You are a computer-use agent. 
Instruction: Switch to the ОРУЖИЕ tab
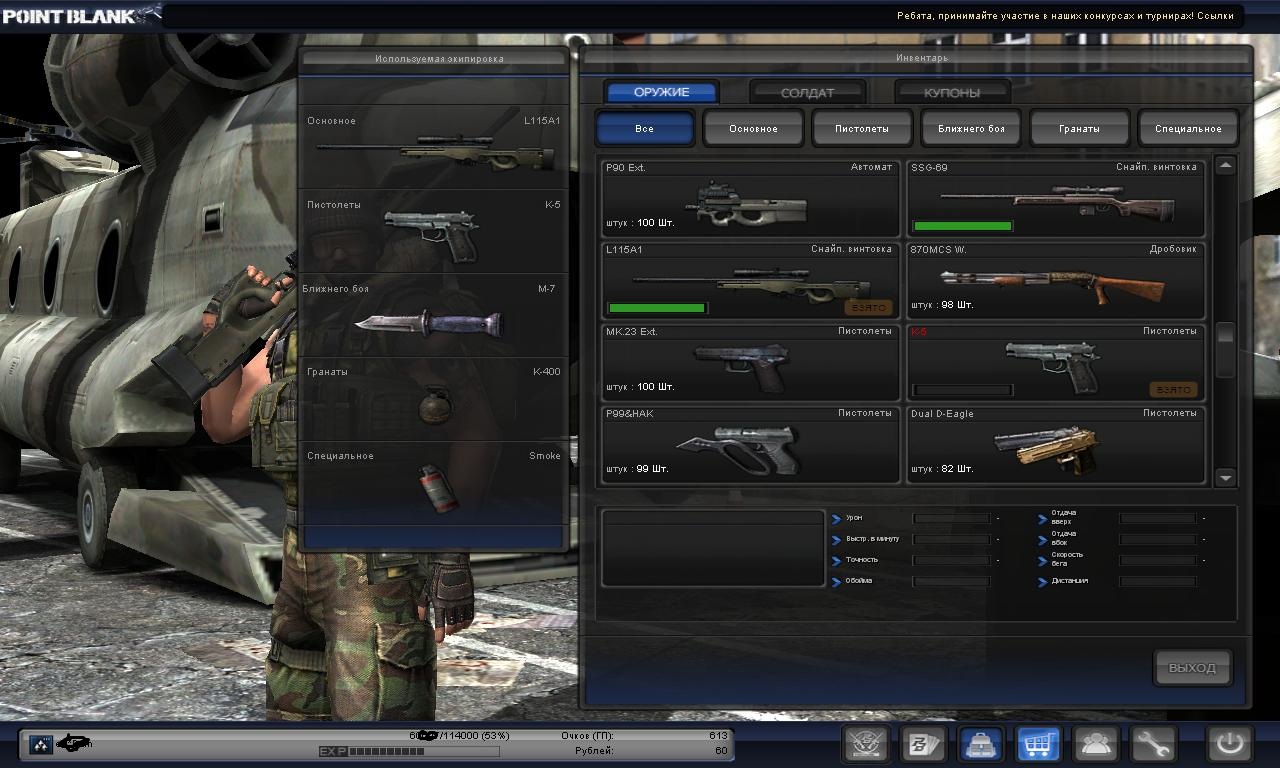662,92
